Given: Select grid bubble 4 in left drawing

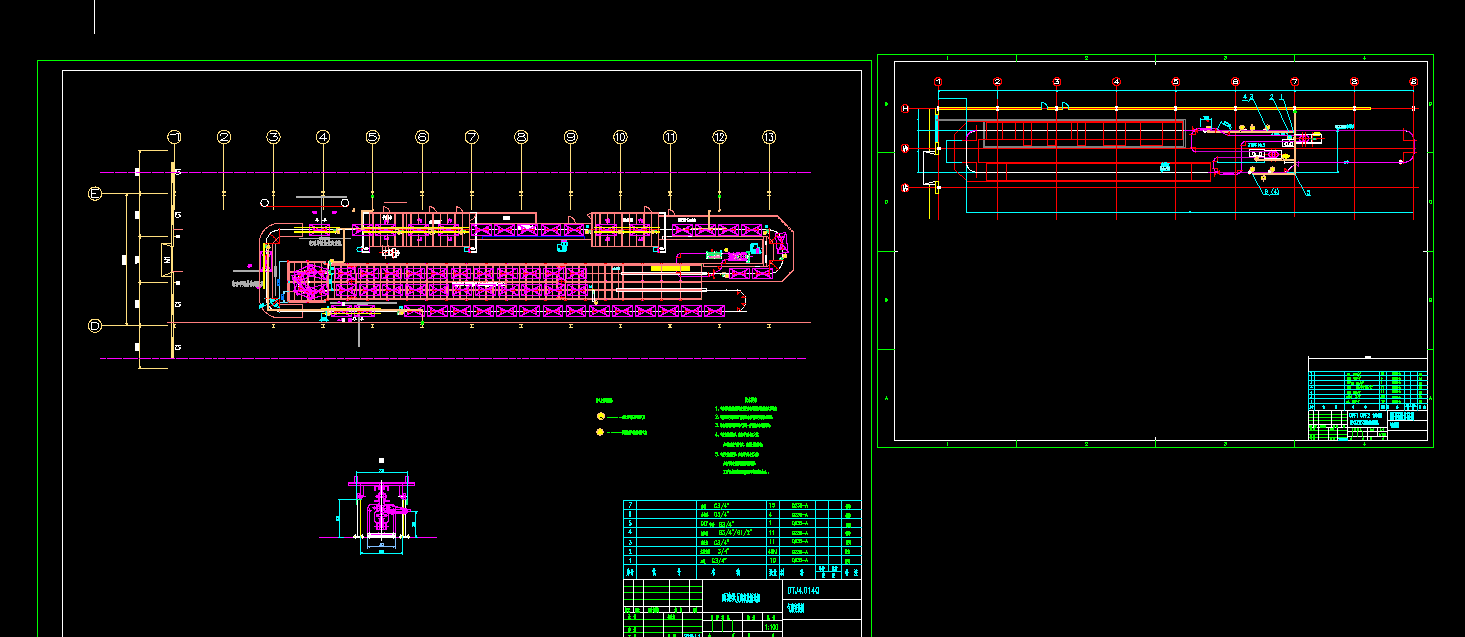Looking at the screenshot, I should click(x=323, y=137).
